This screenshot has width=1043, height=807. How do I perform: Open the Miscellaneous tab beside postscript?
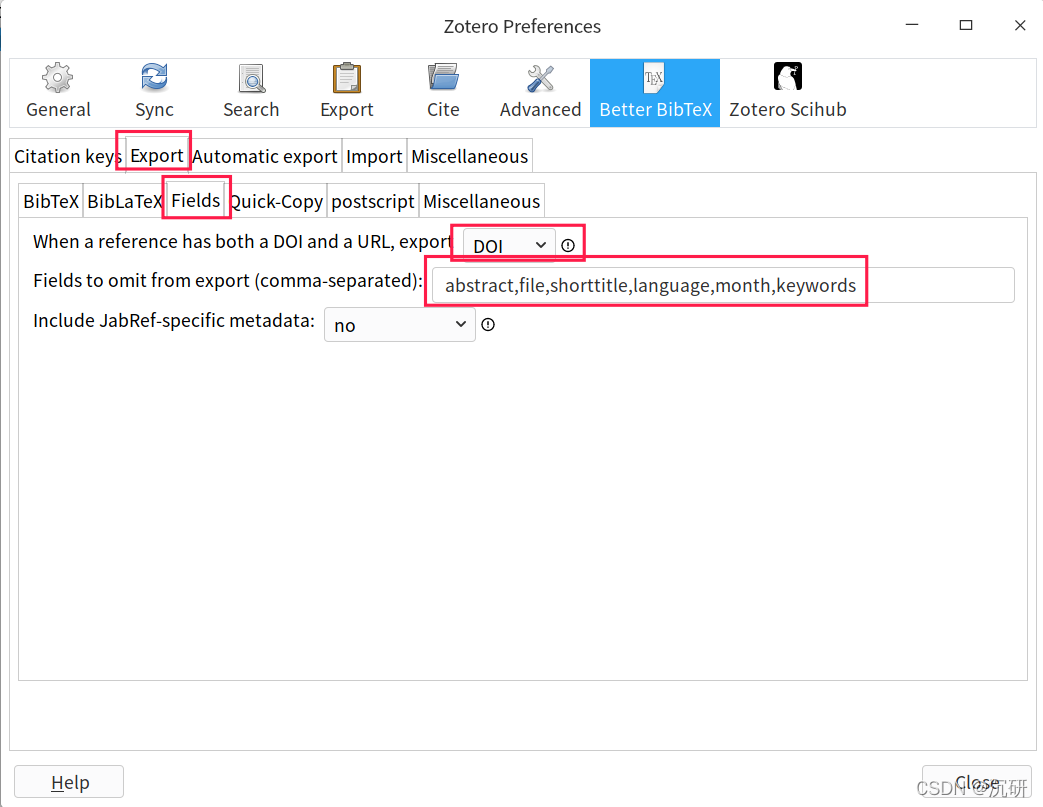click(482, 201)
